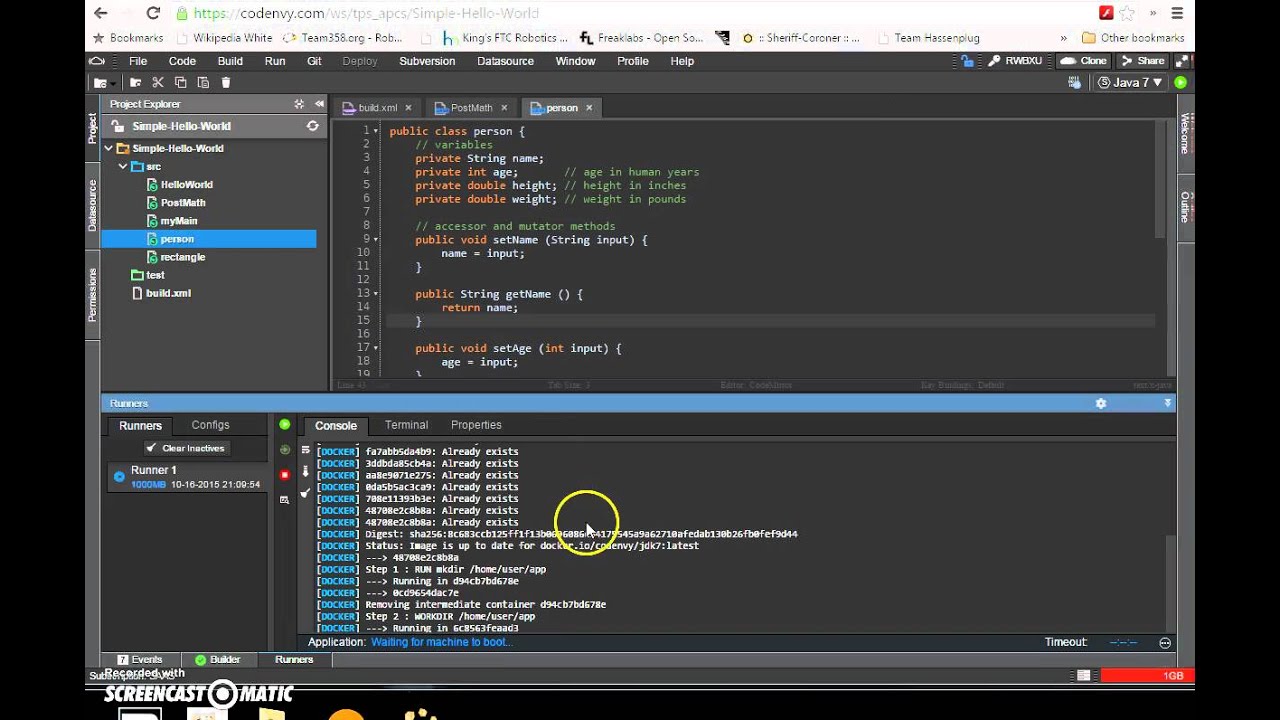Collapse the Project Explorer panel
The width and height of the screenshot is (1280, 720).
coord(320,104)
